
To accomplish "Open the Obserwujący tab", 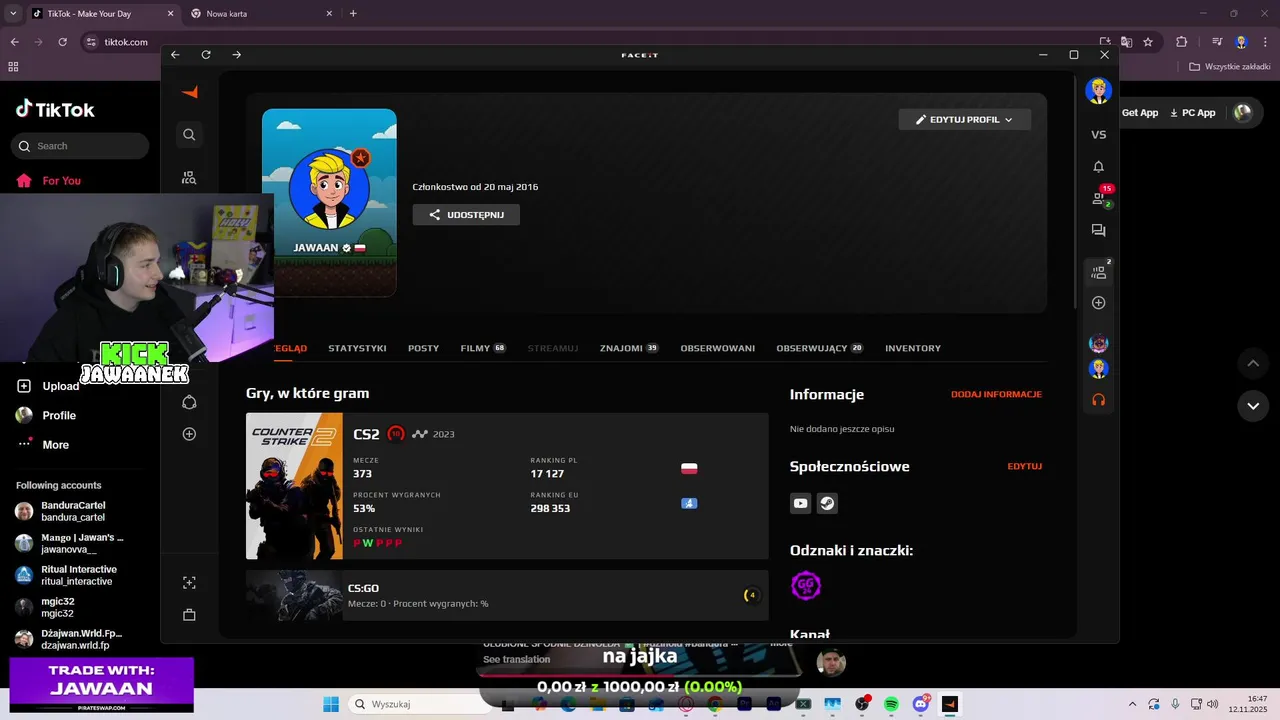I will (x=819, y=348).
